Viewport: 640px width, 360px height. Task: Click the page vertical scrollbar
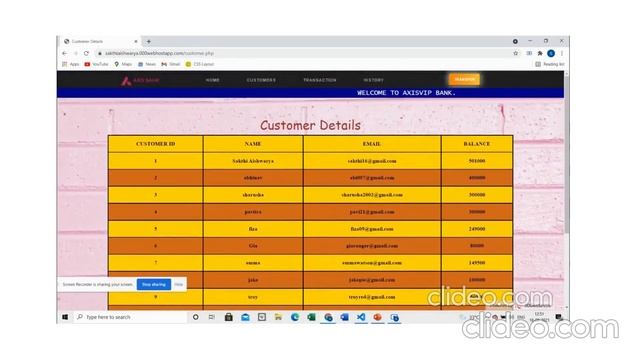(567, 155)
